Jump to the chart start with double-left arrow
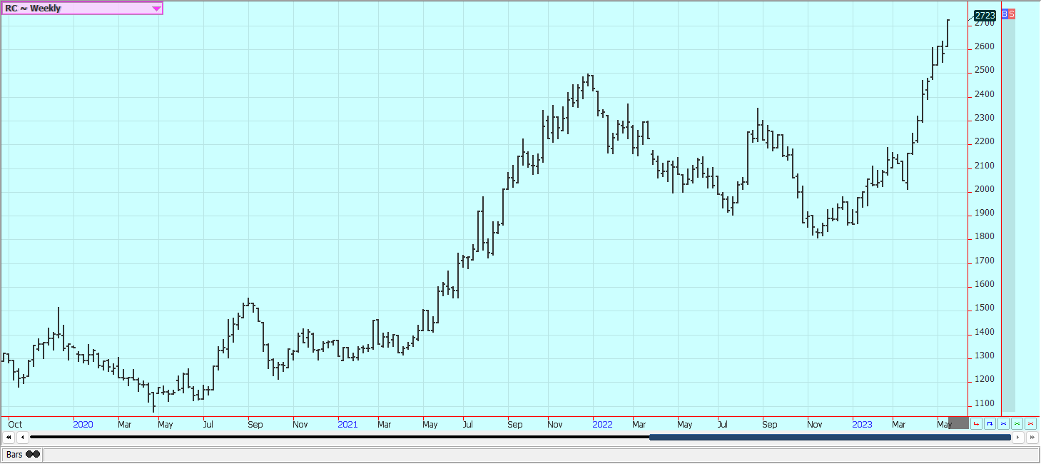The height and width of the screenshot is (464, 1042). coord(9,437)
